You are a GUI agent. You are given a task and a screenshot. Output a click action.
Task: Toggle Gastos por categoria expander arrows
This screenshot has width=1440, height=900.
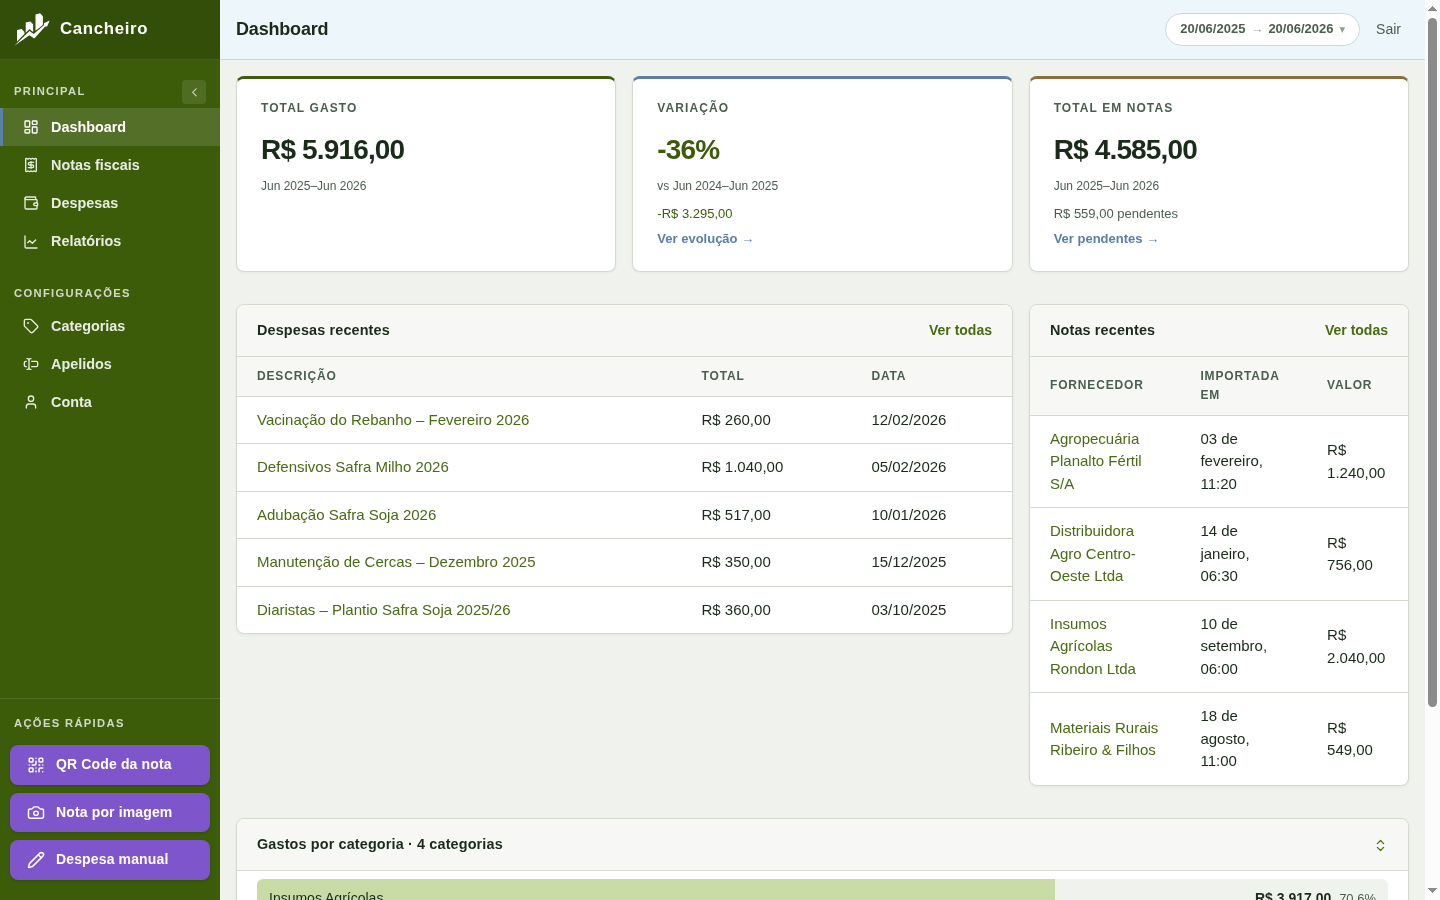coord(1380,845)
